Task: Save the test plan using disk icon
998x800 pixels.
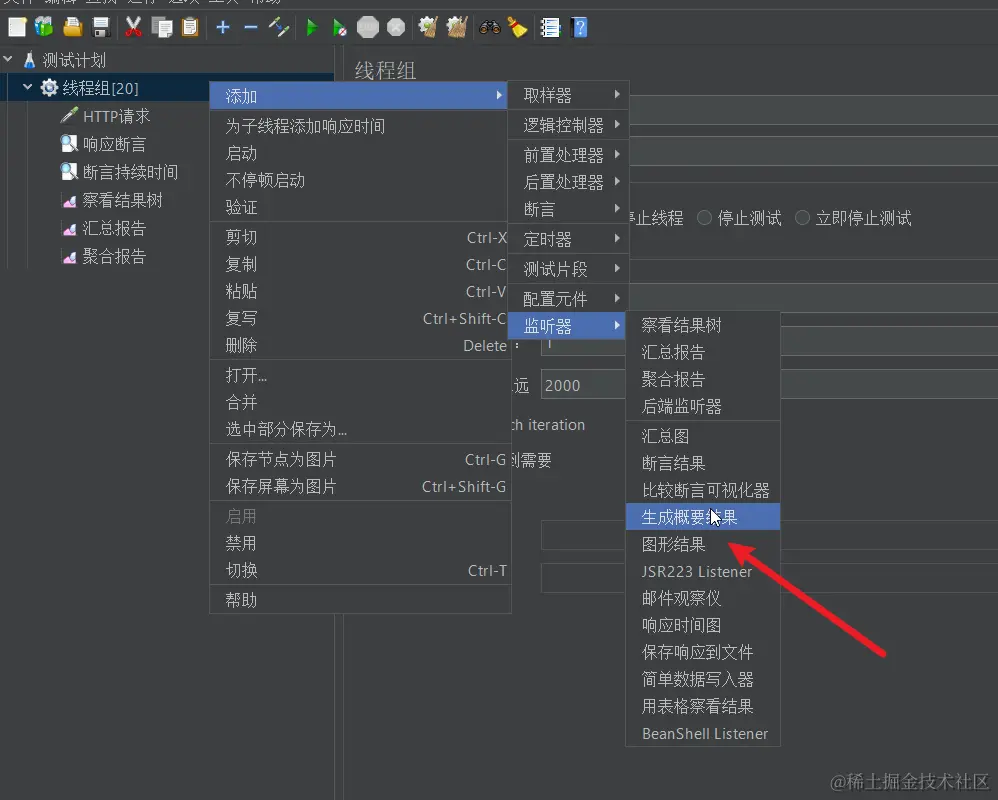Action: click(99, 27)
